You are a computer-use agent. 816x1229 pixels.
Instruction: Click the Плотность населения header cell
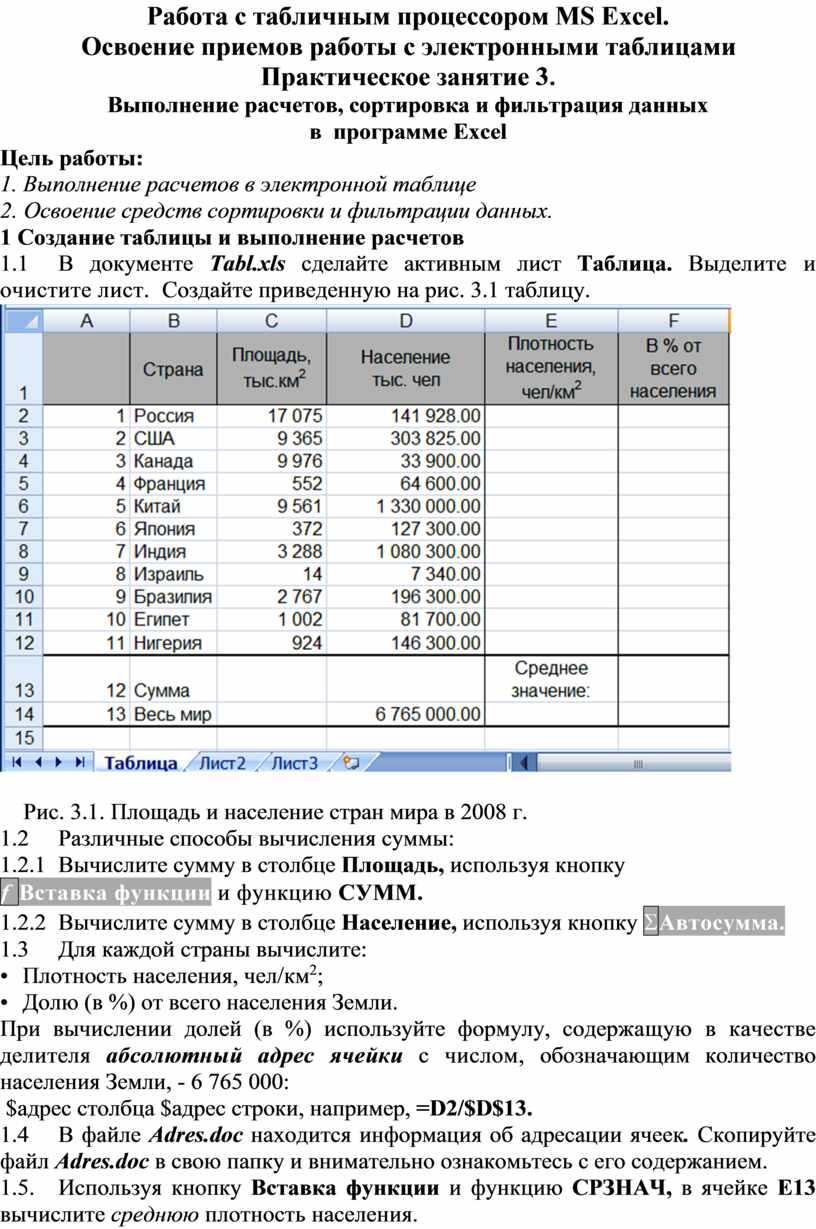point(551,368)
